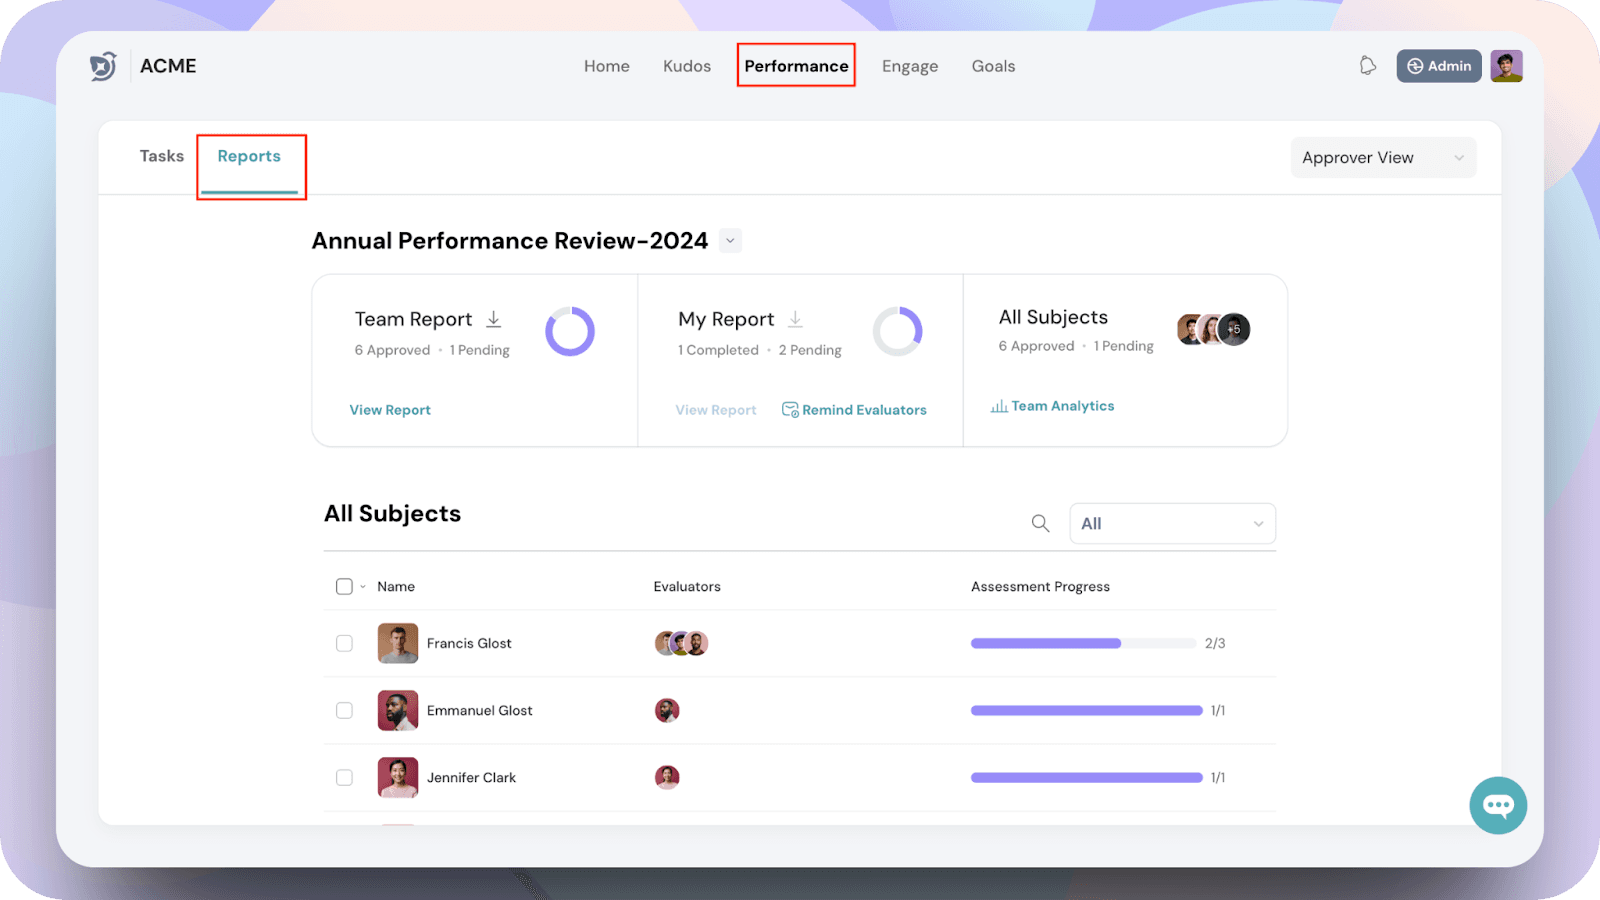The height and width of the screenshot is (900, 1600).
Task: Check the box for Jennifer Clark
Action: (344, 777)
